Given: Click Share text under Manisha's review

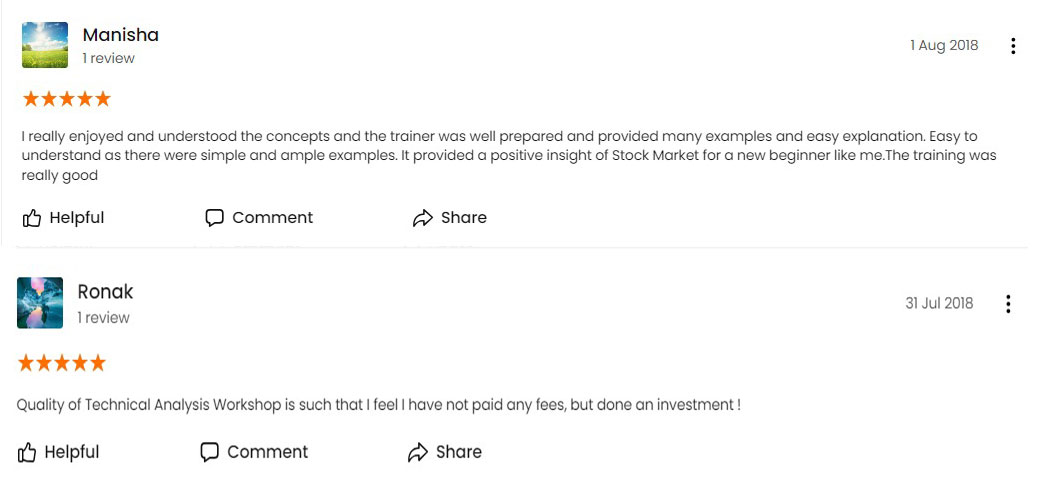Looking at the screenshot, I should point(464,218).
